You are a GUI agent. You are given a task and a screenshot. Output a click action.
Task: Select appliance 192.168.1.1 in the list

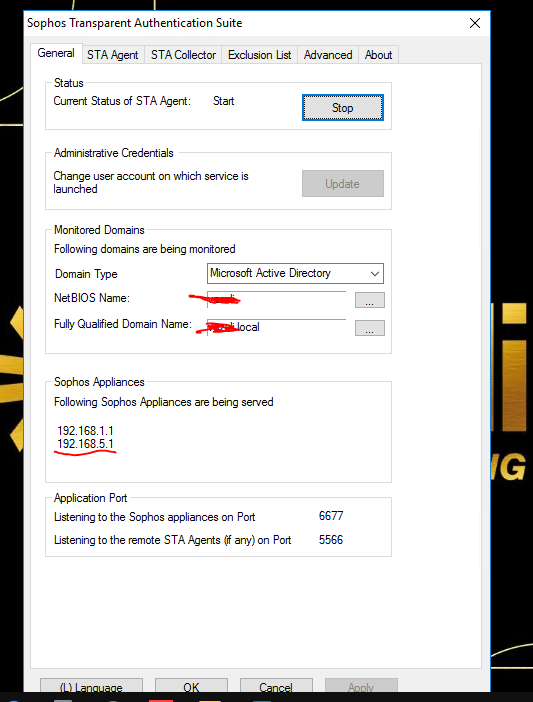[x=85, y=431]
